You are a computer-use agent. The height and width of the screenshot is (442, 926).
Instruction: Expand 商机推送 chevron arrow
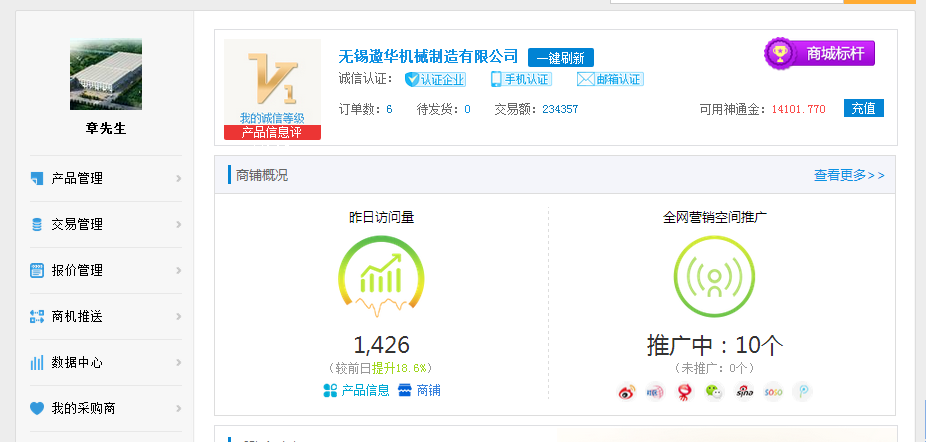pos(178,317)
